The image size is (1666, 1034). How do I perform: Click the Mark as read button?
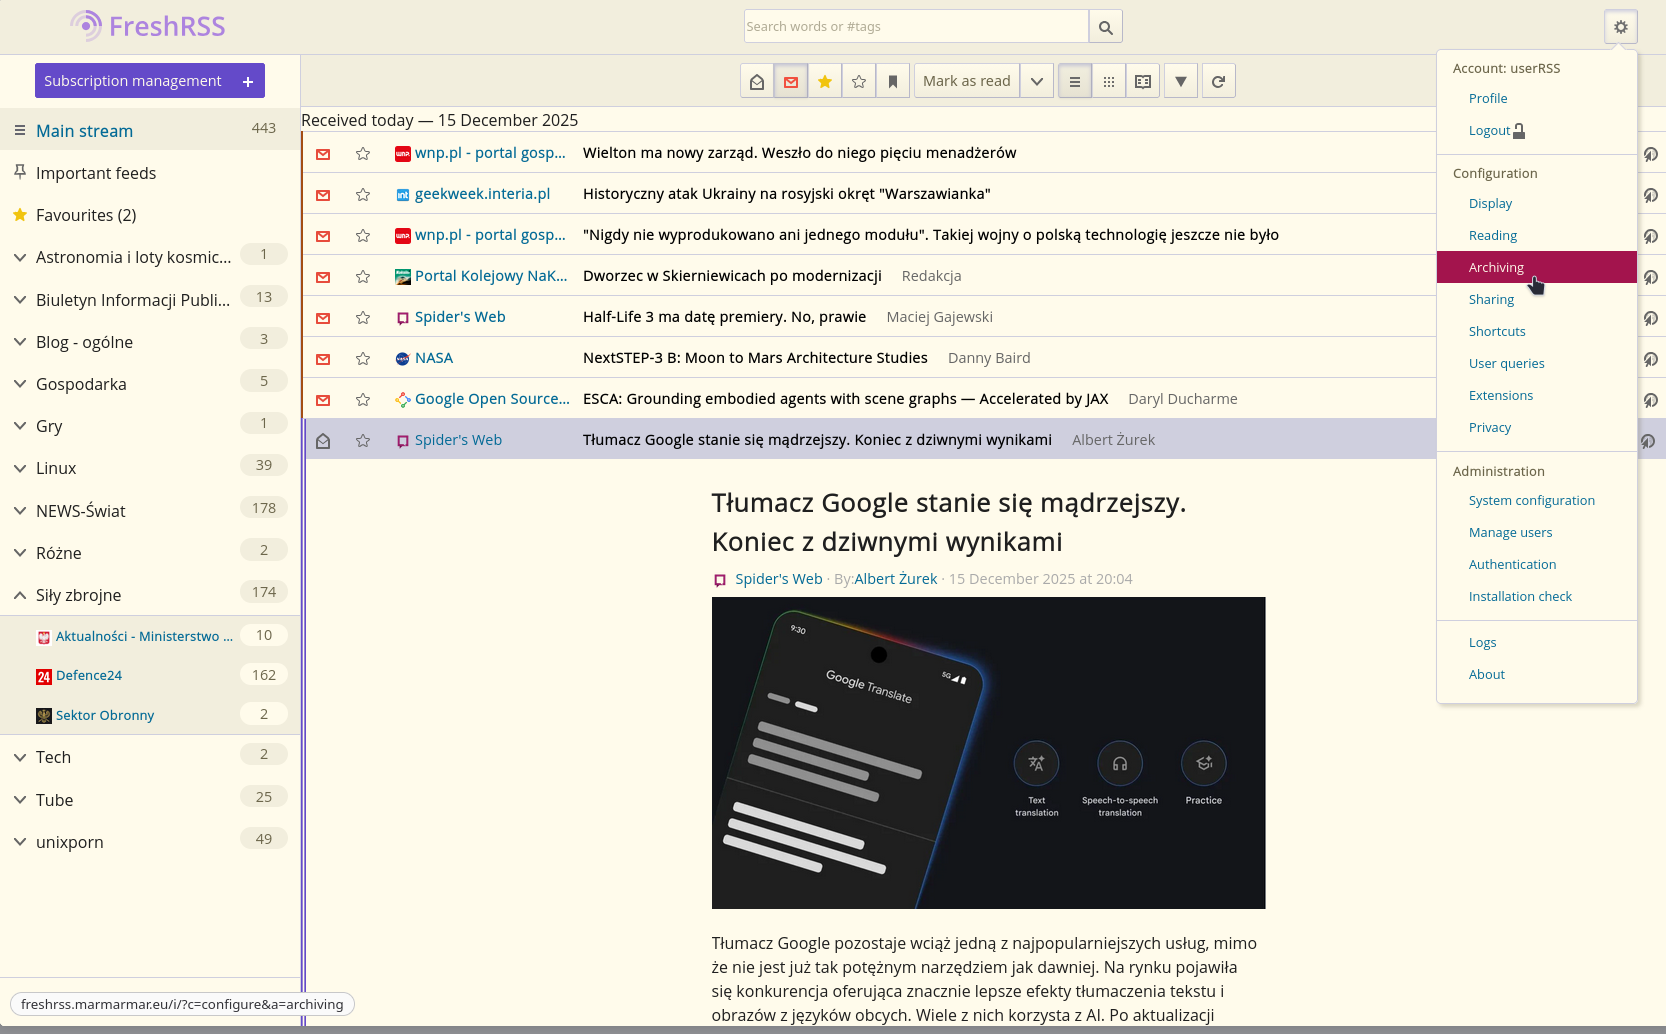coord(967,81)
